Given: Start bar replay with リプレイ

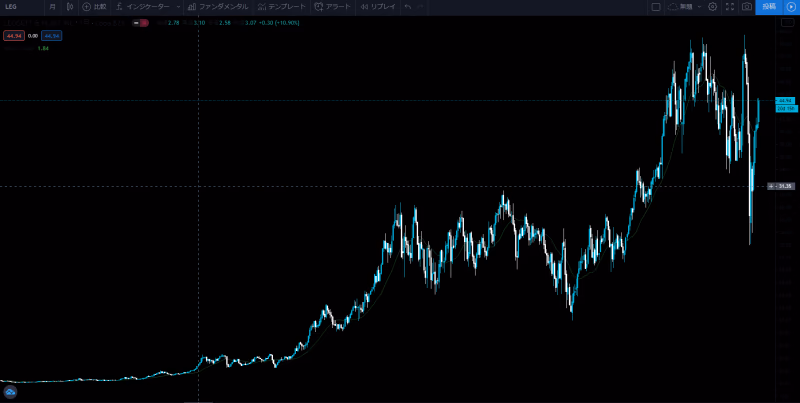Looking at the screenshot, I should pos(378,6).
